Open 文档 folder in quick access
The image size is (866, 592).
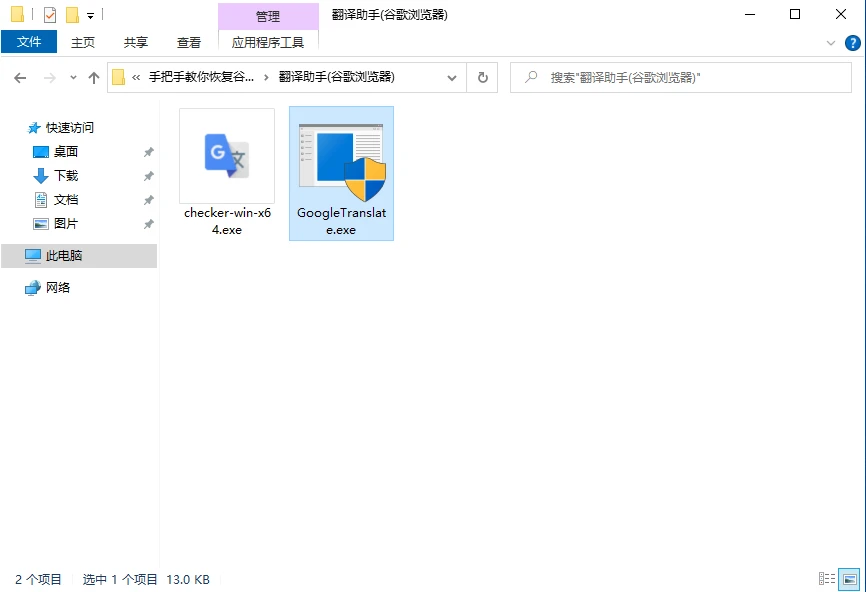(66, 199)
